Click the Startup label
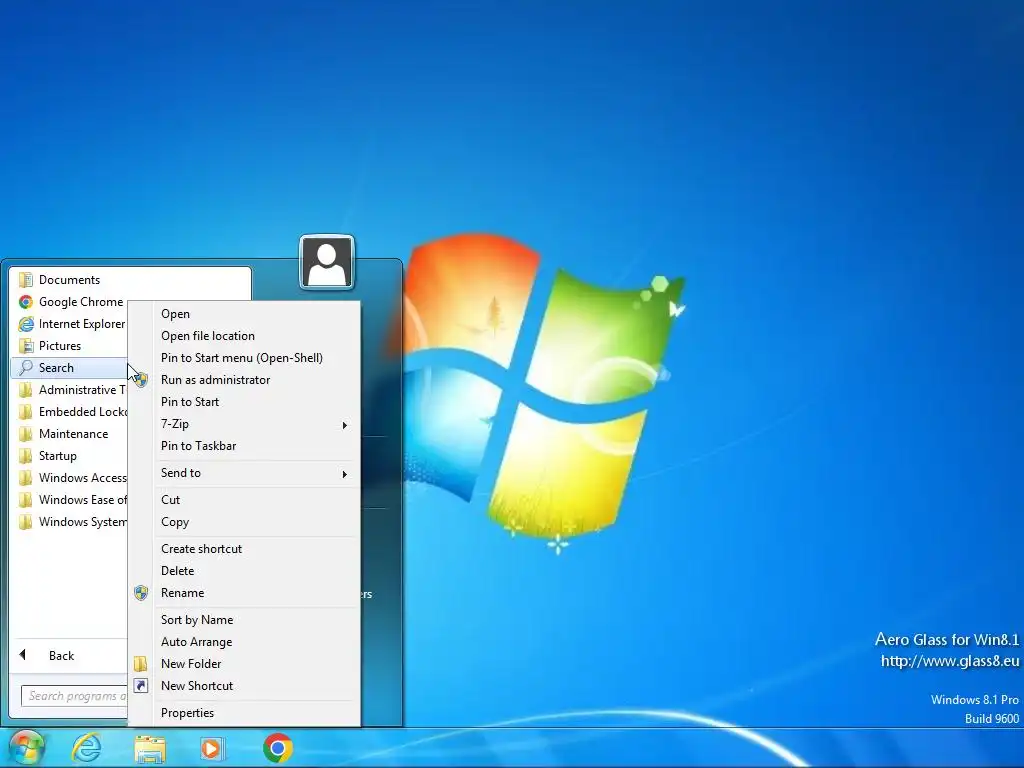This screenshot has height=768, width=1024. coord(57,456)
